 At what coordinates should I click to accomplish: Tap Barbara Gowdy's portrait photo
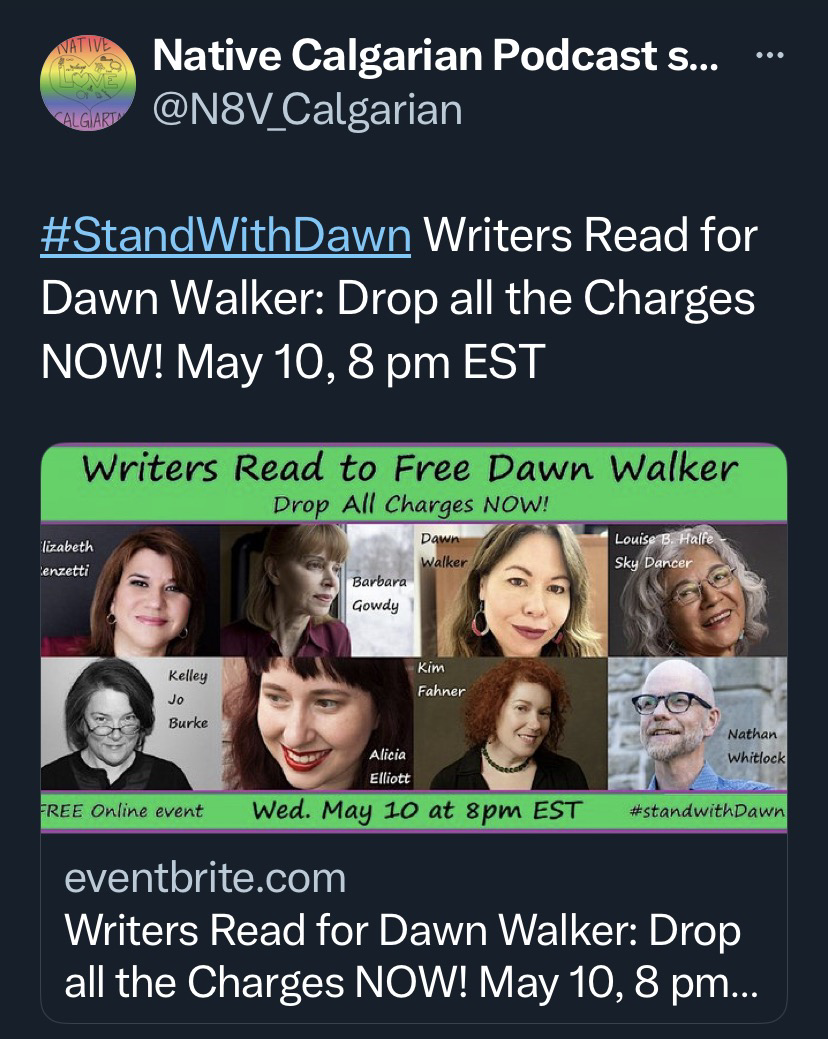coord(318,590)
